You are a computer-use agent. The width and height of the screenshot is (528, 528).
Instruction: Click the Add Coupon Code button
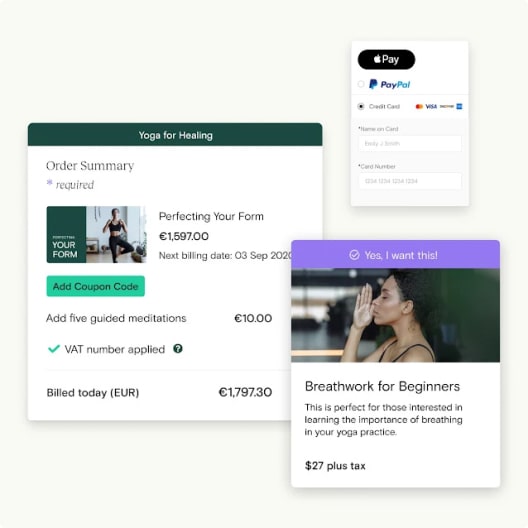pos(96,286)
